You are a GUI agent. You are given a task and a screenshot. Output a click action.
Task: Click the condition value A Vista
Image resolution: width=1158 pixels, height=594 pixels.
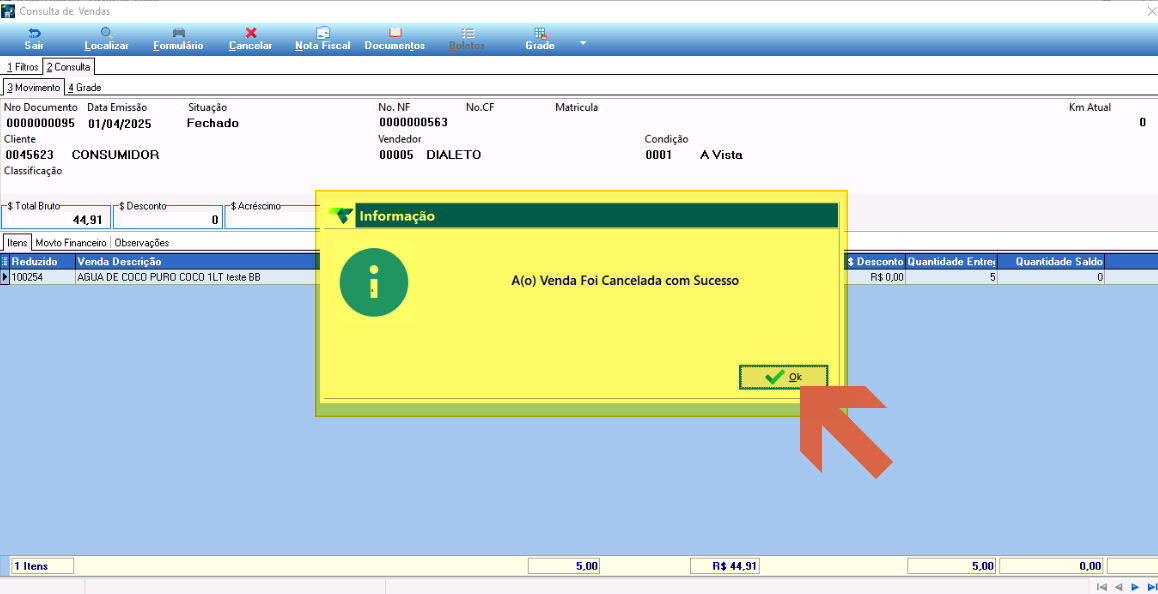722,155
